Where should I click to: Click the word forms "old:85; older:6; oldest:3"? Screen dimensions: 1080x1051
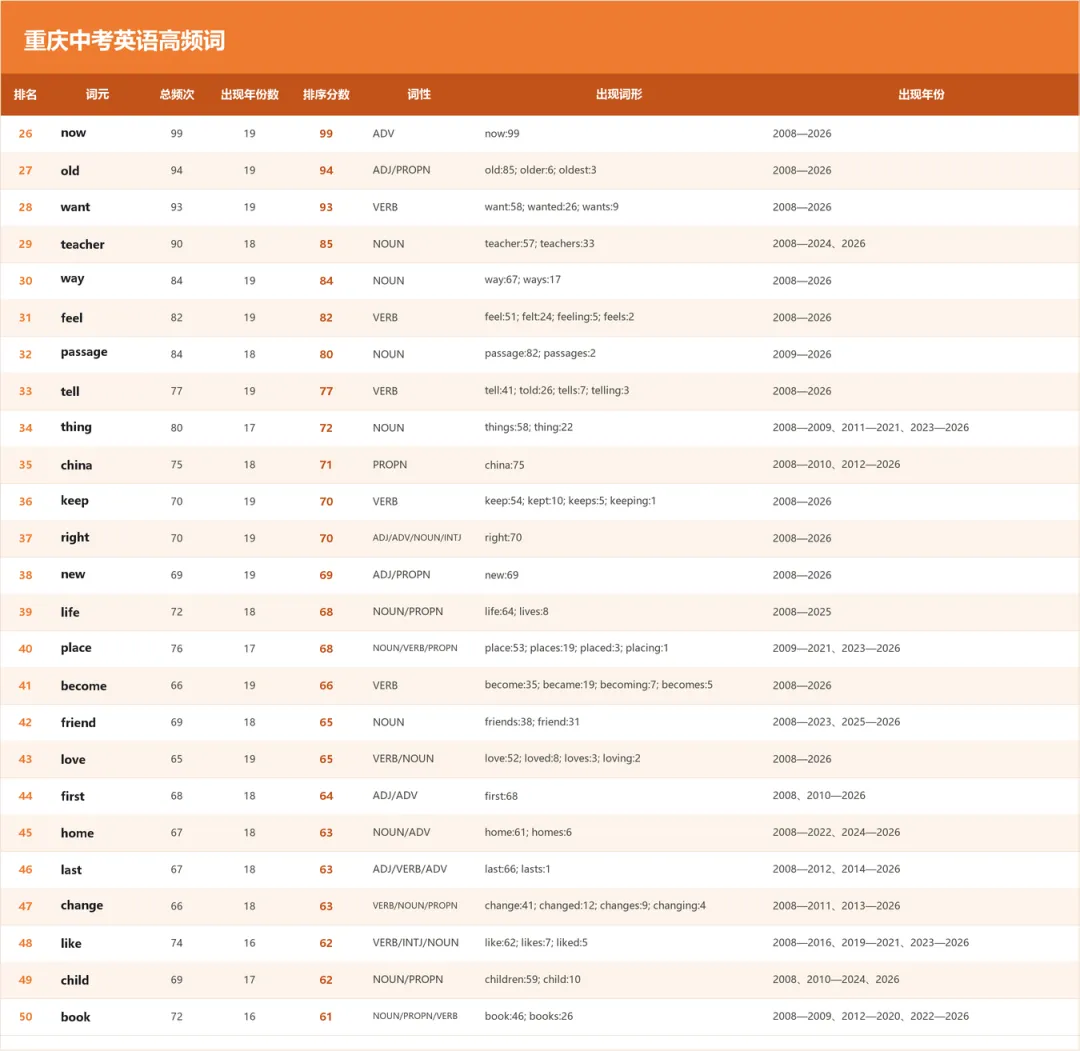point(541,170)
